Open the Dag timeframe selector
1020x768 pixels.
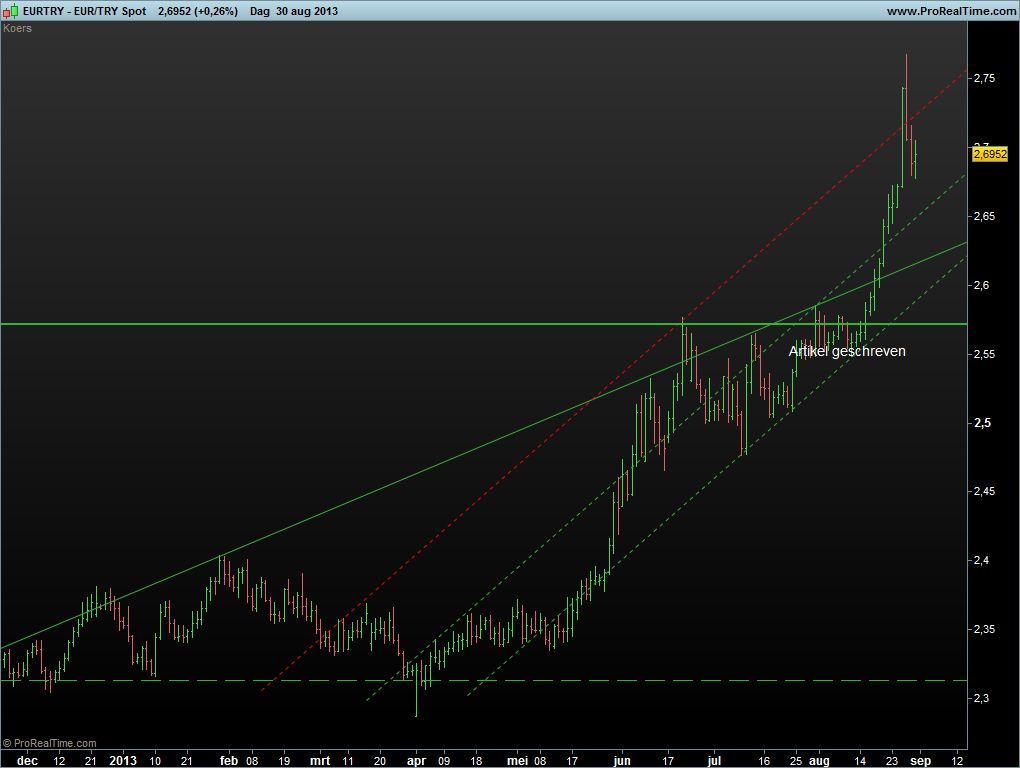pyautogui.click(x=260, y=11)
